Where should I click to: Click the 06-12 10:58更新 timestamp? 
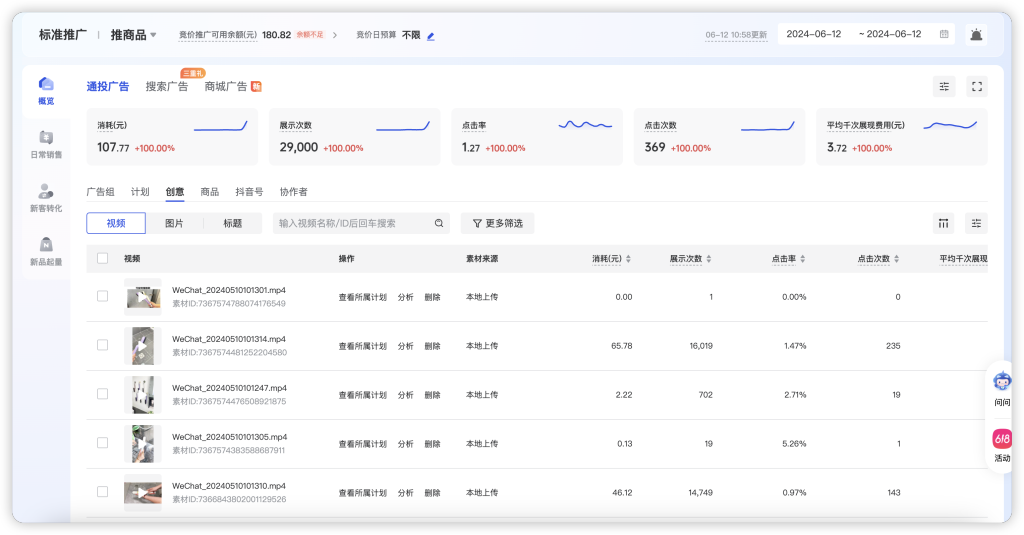tap(736, 35)
